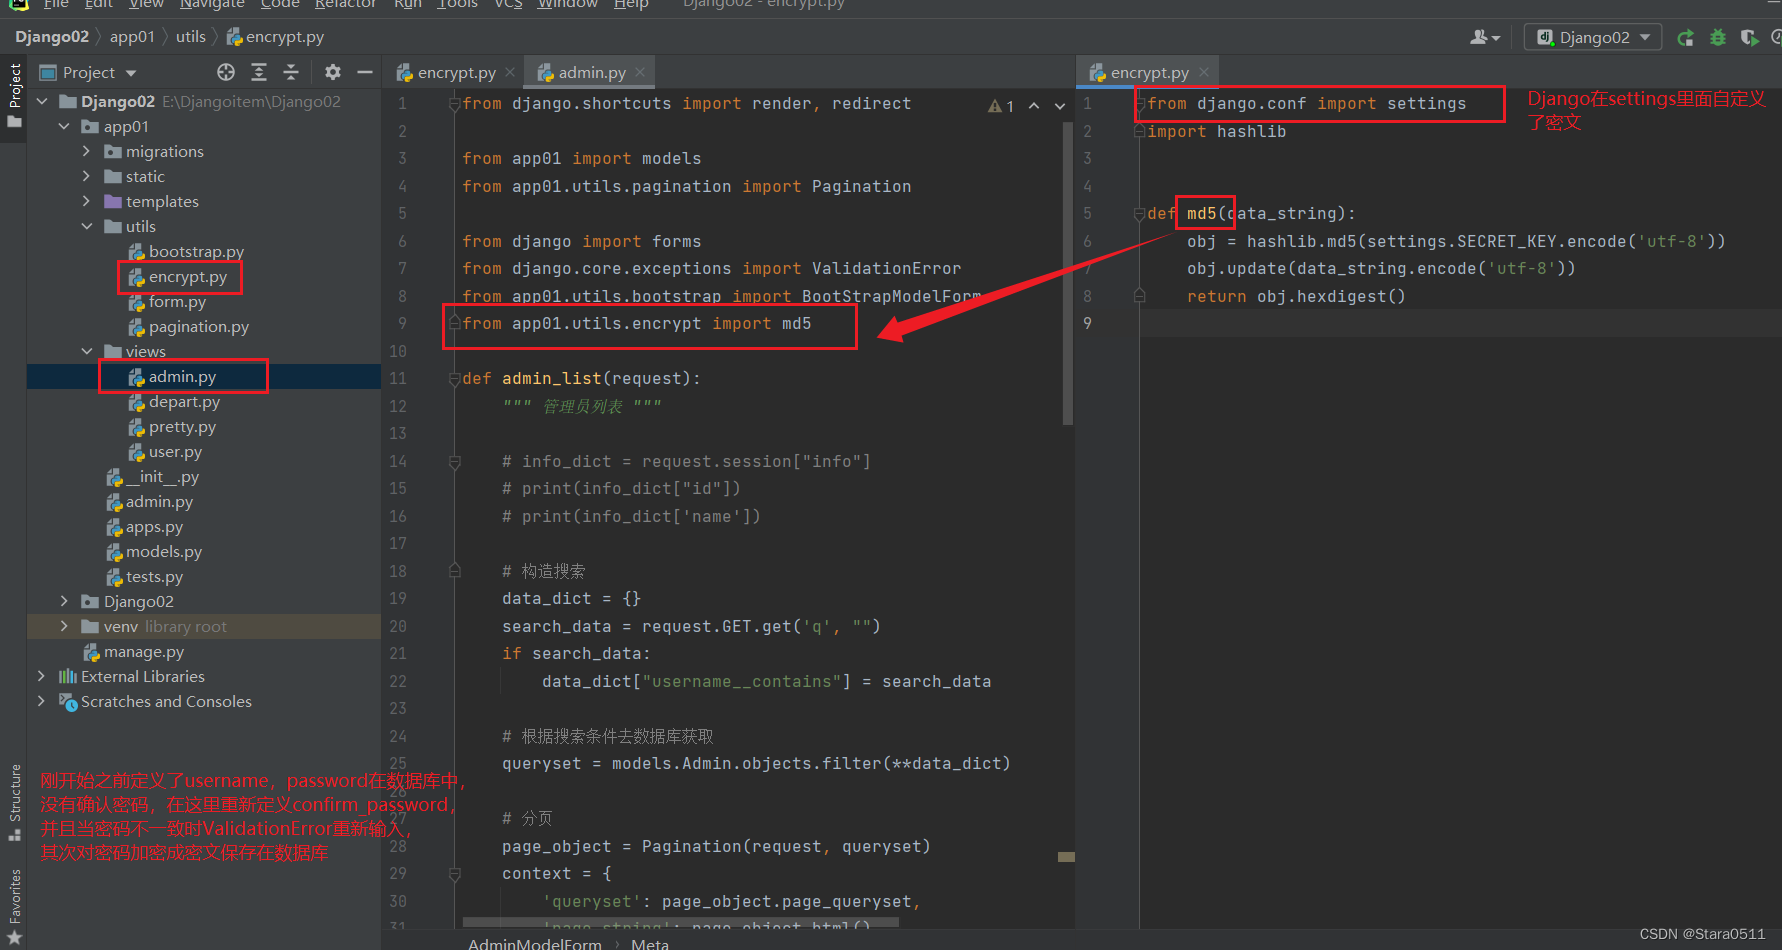Close the left encrypt.py editor tab

tap(510, 72)
